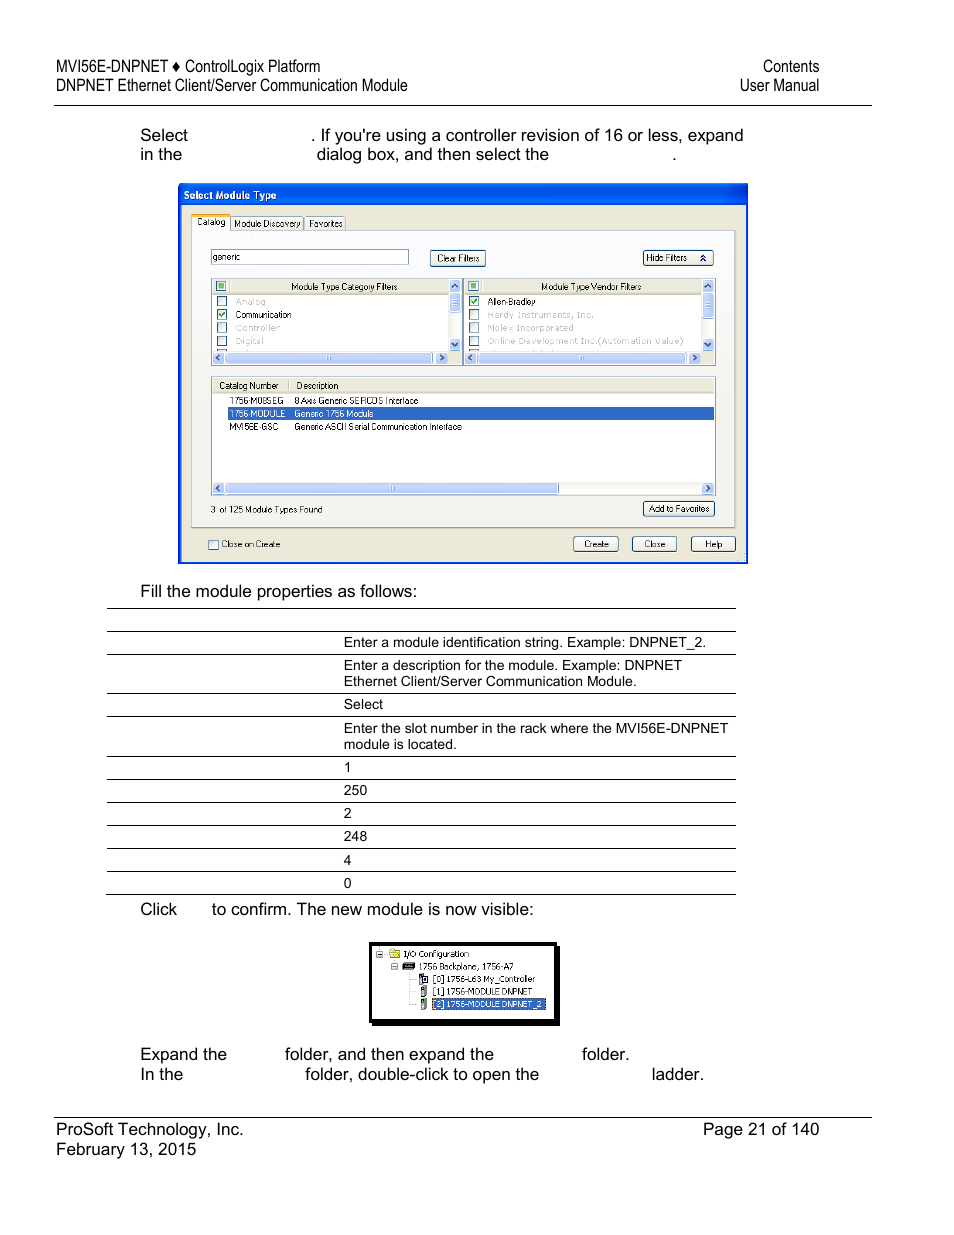
Task: Uncheck the Allen-Bradley vendor filter
Action: click(474, 301)
